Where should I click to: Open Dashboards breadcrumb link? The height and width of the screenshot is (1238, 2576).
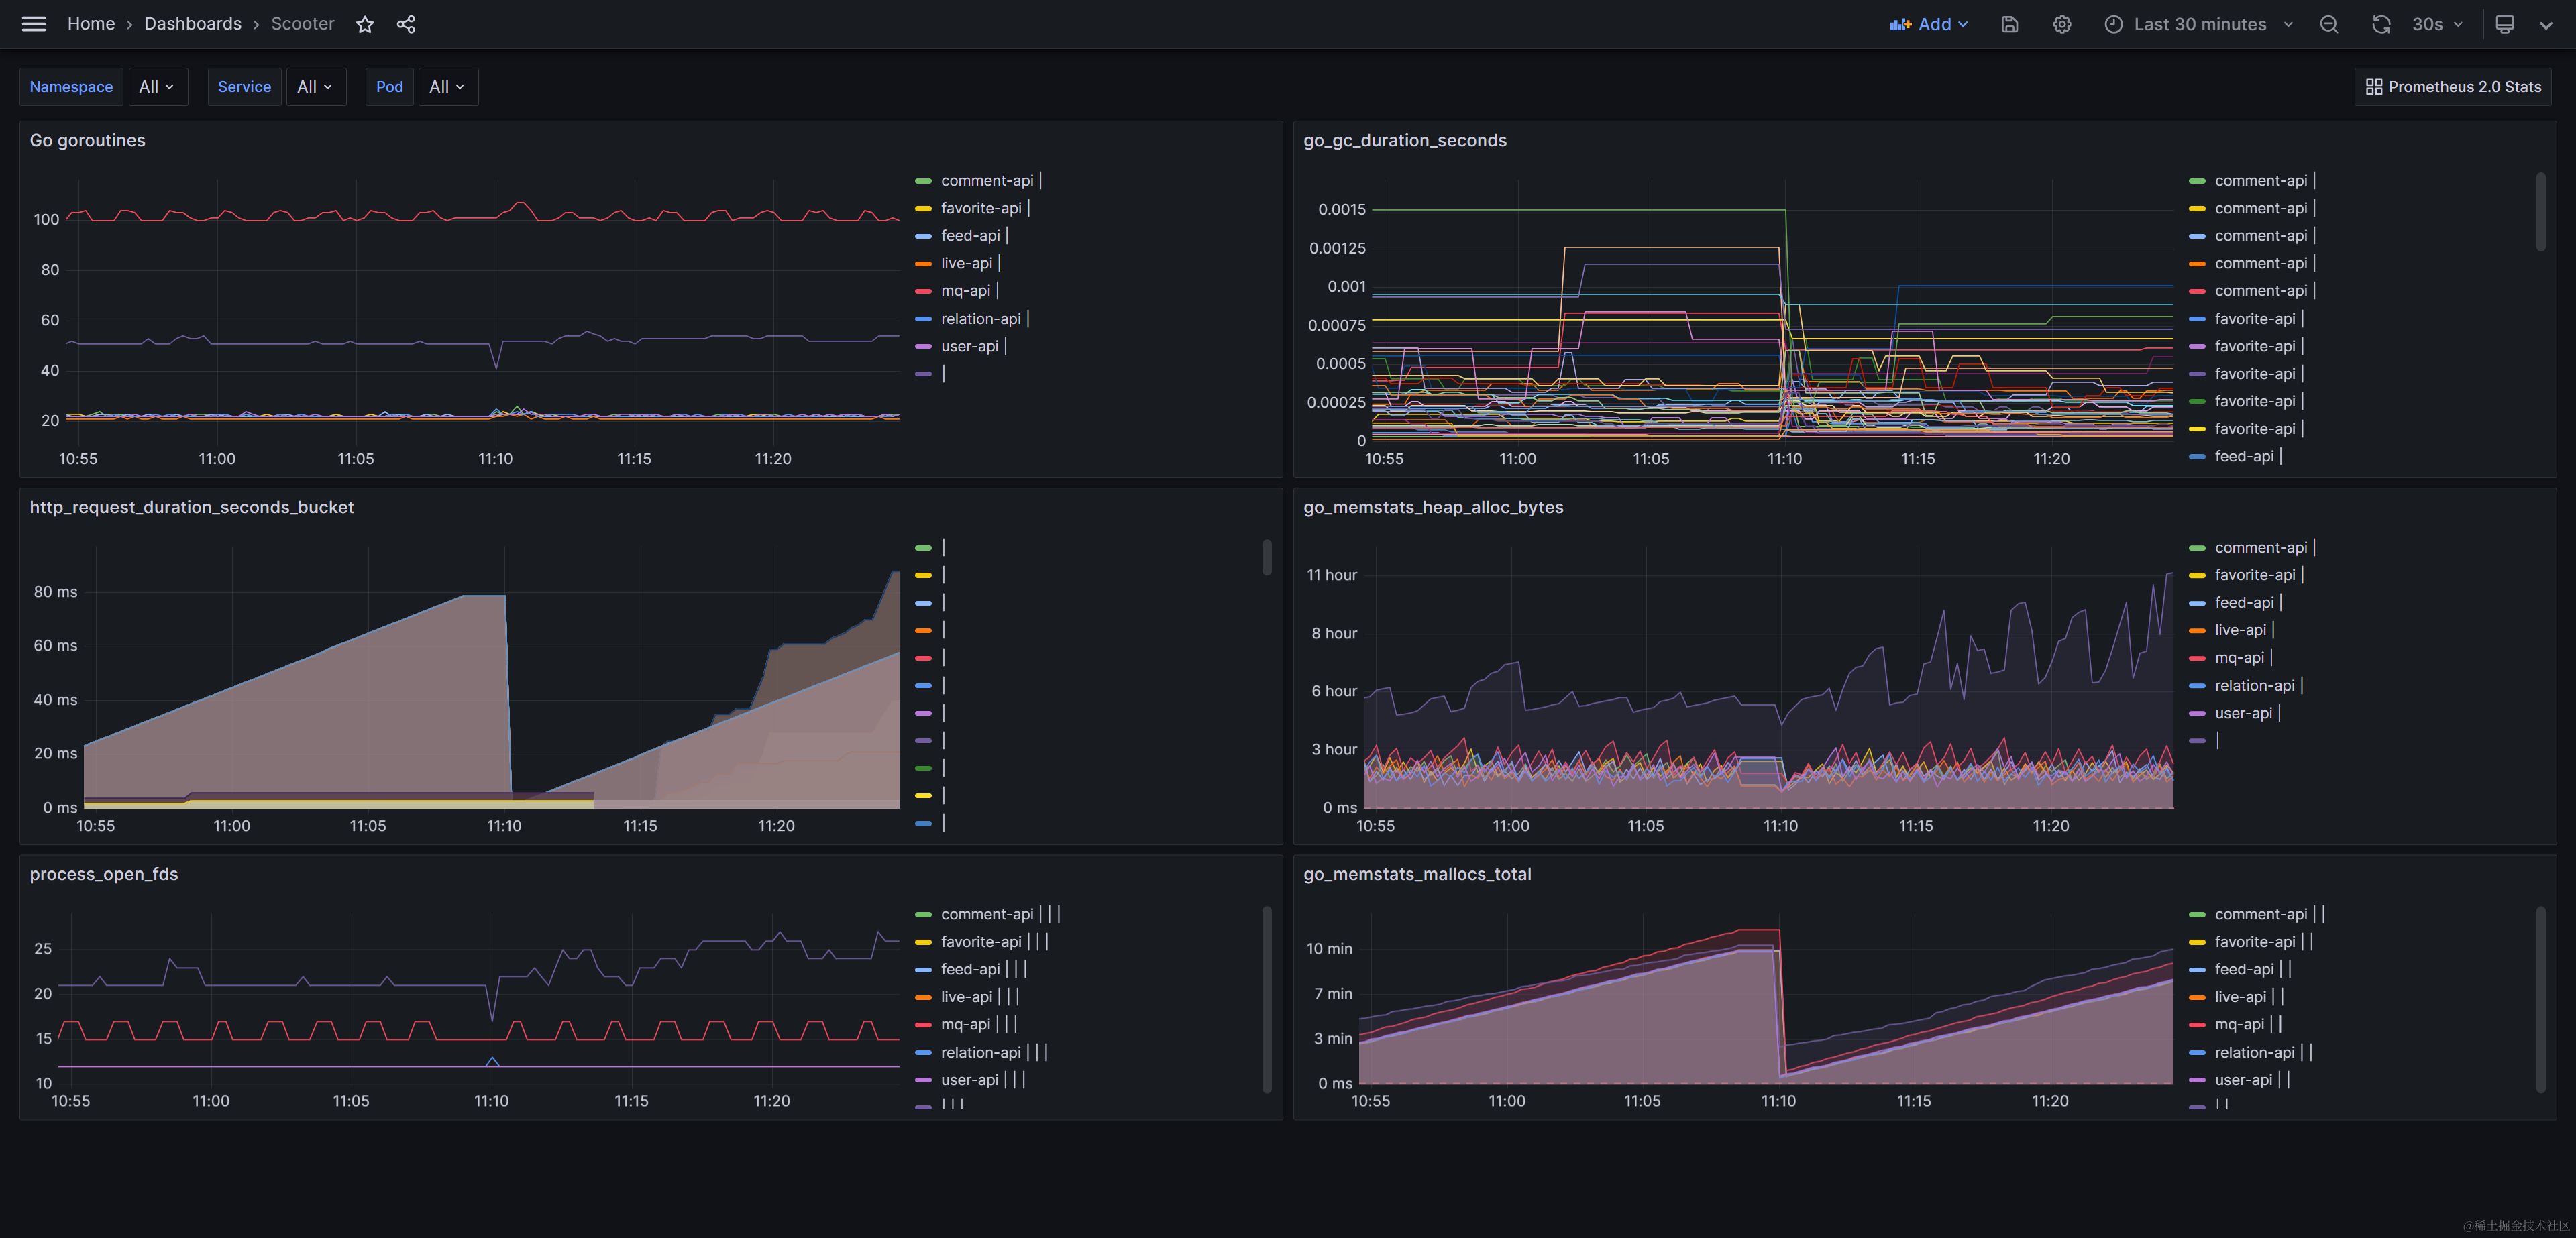[x=193, y=24]
